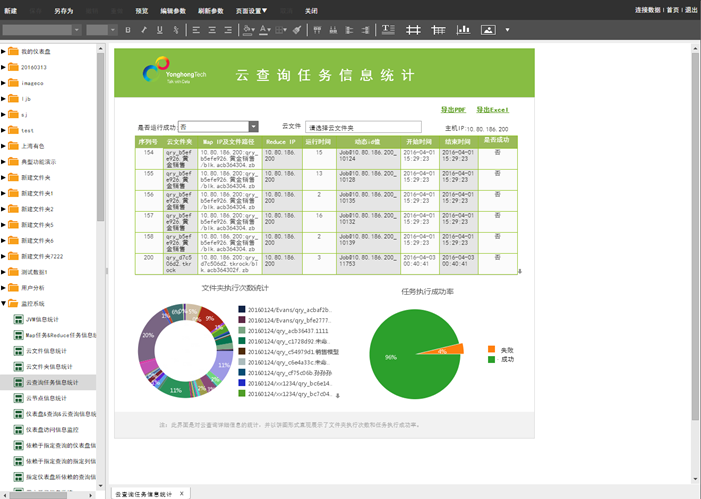
Task: Open the 页面设置 menu
Action: pos(251,11)
